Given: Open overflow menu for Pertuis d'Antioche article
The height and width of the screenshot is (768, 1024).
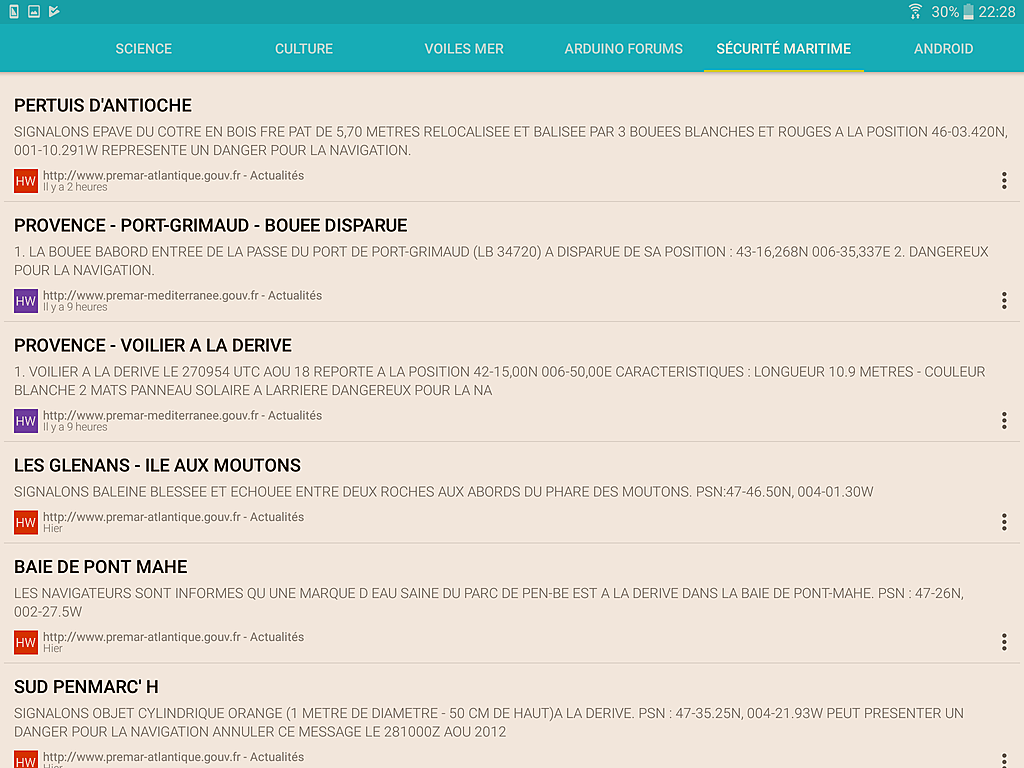Looking at the screenshot, I should [1004, 181].
